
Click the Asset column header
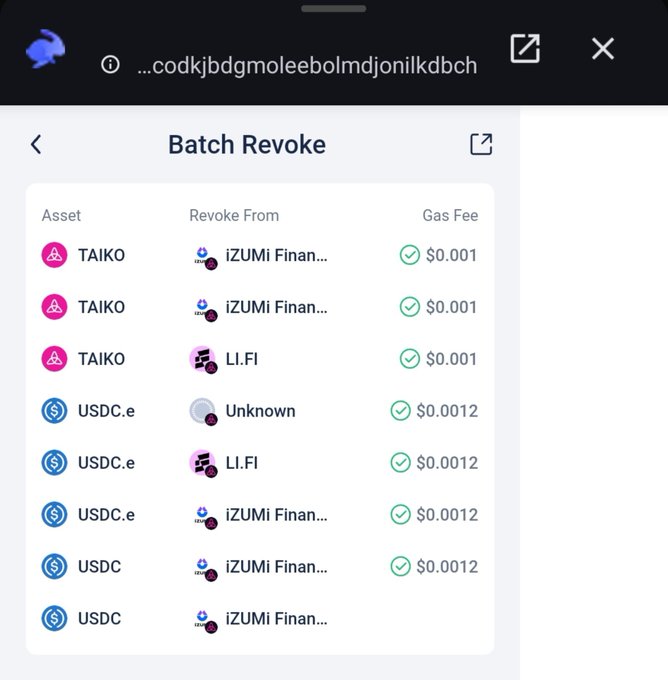click(x=61, y=215)
